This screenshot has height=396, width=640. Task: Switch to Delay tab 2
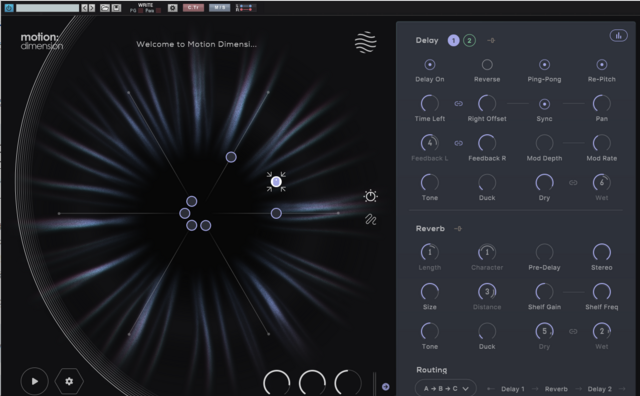(469, 40)
